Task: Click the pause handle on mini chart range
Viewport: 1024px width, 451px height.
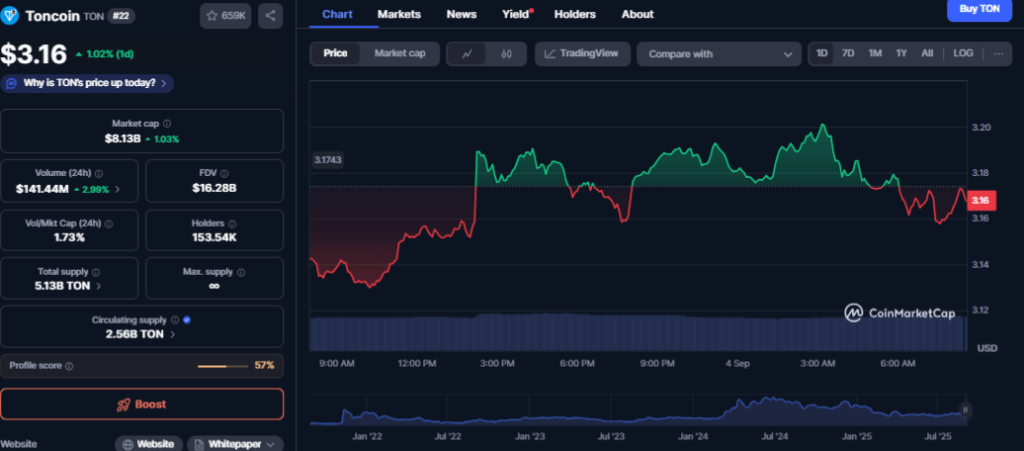Action: pos(965,411)
